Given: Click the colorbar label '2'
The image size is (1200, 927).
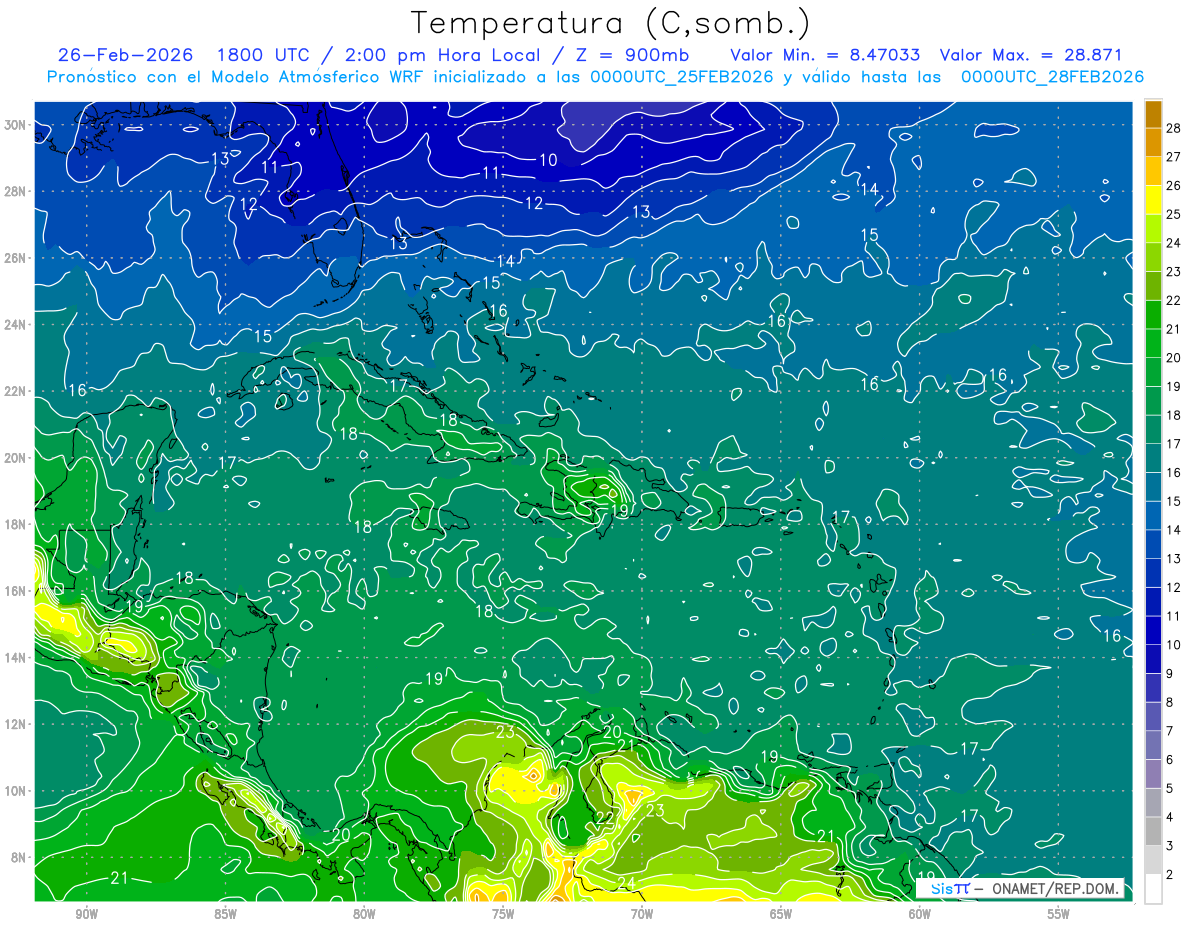Looking at the screenshot, I should coord(1170,875).
